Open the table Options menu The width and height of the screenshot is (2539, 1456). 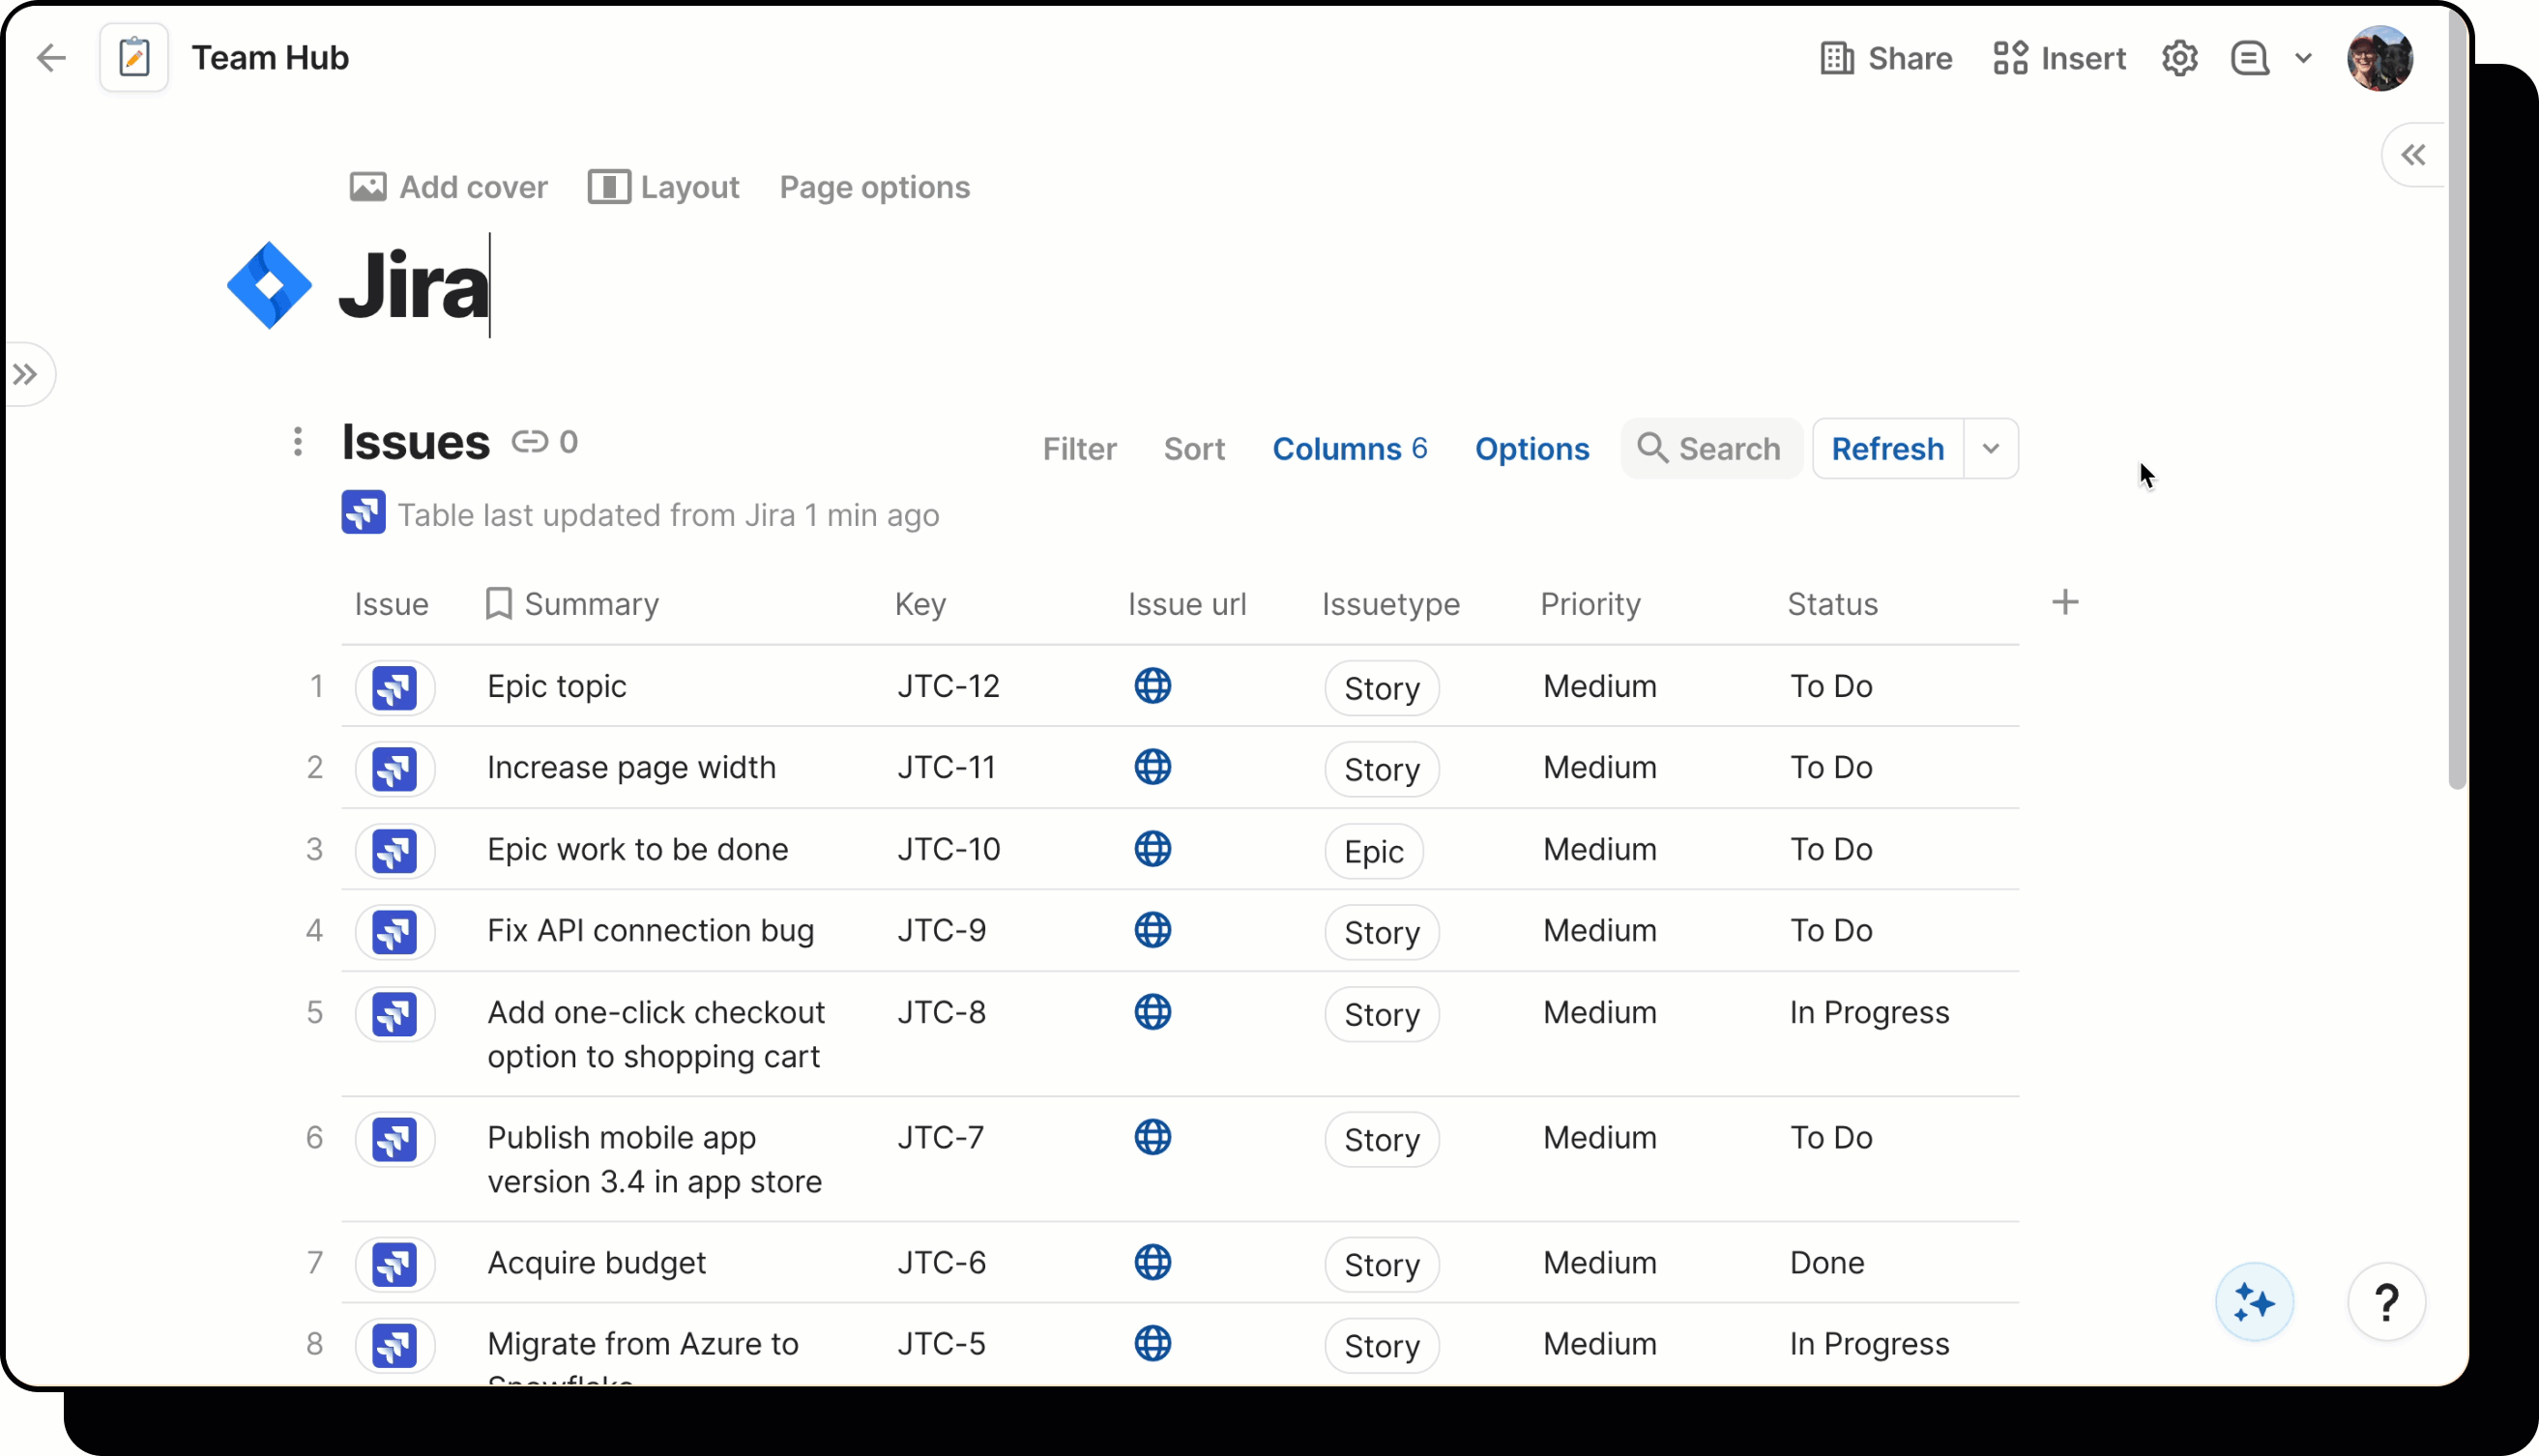point(1531,448)
